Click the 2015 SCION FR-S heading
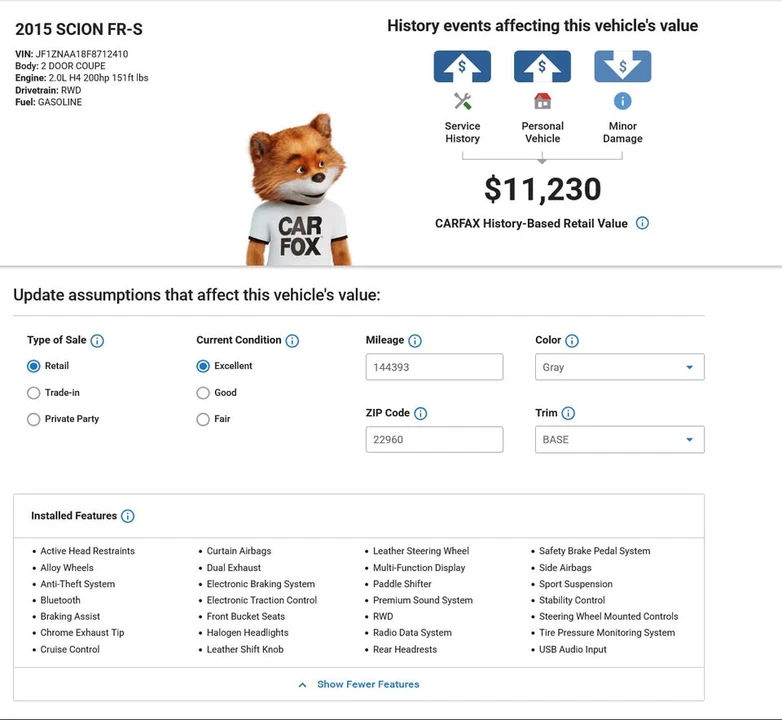 tap(79, 29)
